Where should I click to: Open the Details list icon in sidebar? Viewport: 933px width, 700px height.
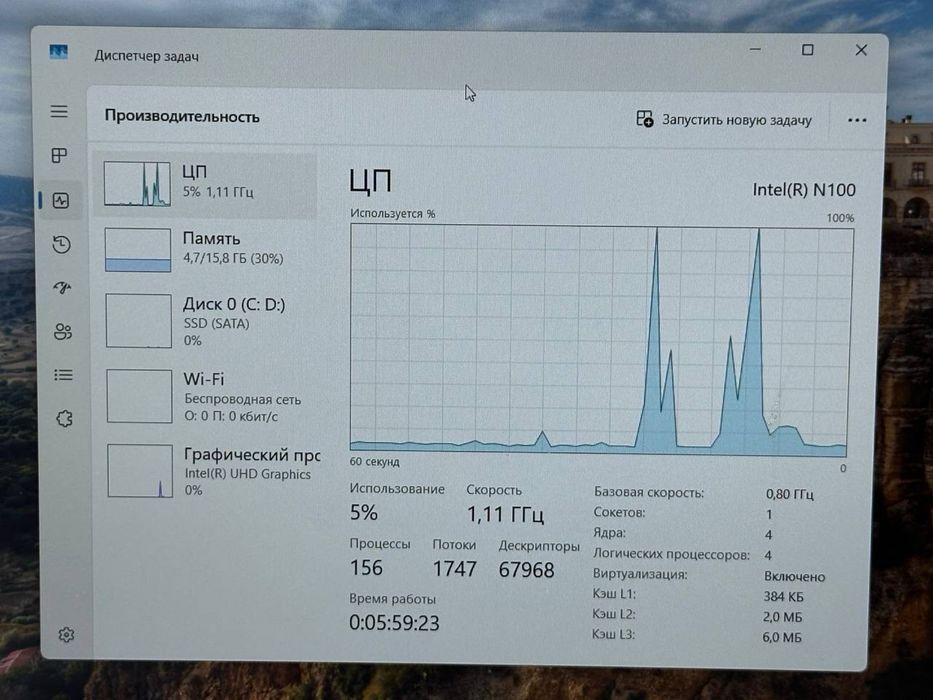pyautogui.click(x=64, y=375)
